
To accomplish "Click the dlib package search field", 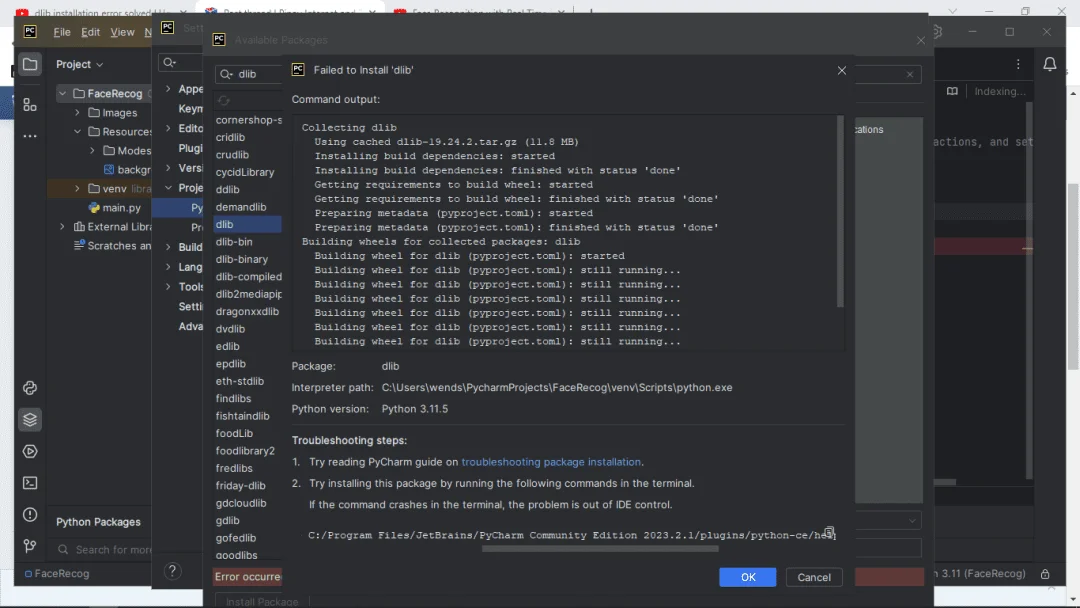I will click(x=249, y=74).
